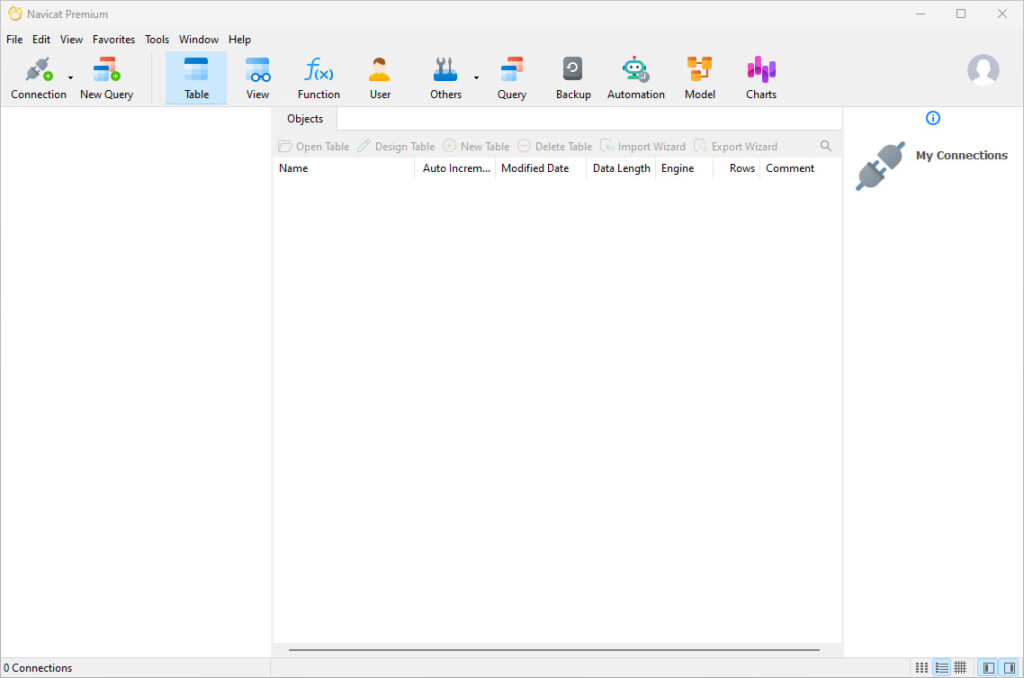This screenshot has height=678, width=1024.
Task: Click the blue information icon
Action: click(933, 118)
